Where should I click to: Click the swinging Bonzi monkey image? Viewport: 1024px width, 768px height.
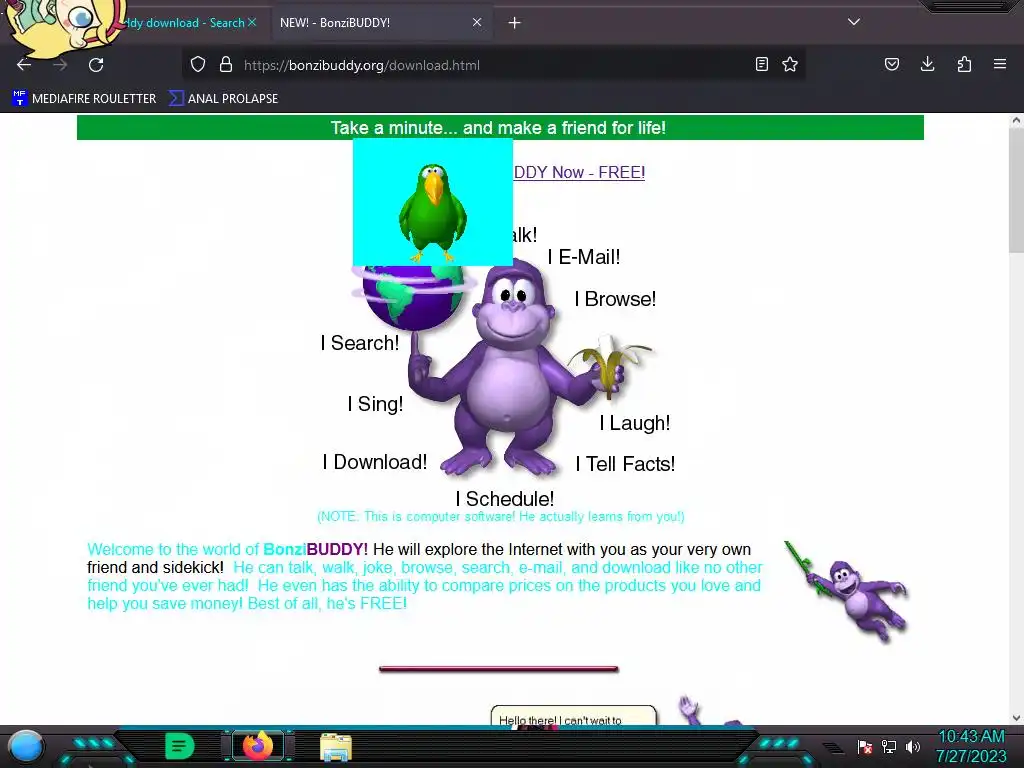[847, 591]
